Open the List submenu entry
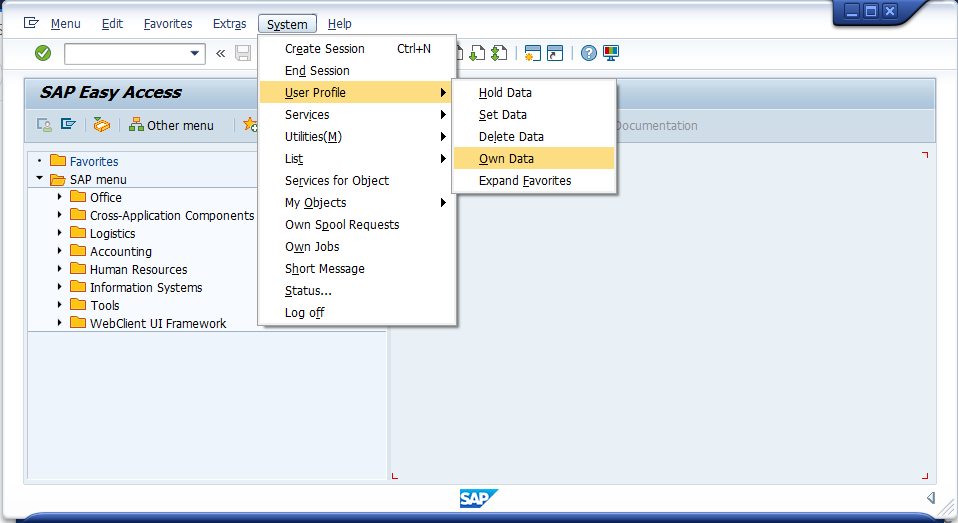958x523 pixels. point(357,159)
